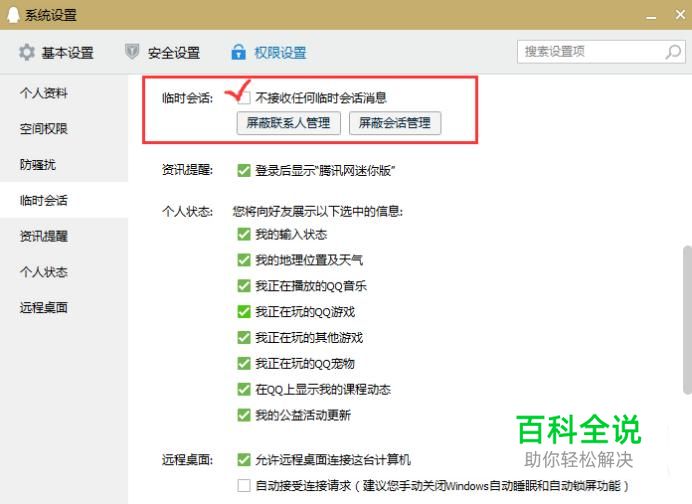Toggle 我正在玩的其他游戏 checkbox
692x504 pixels.
click(x=244, y=338)
